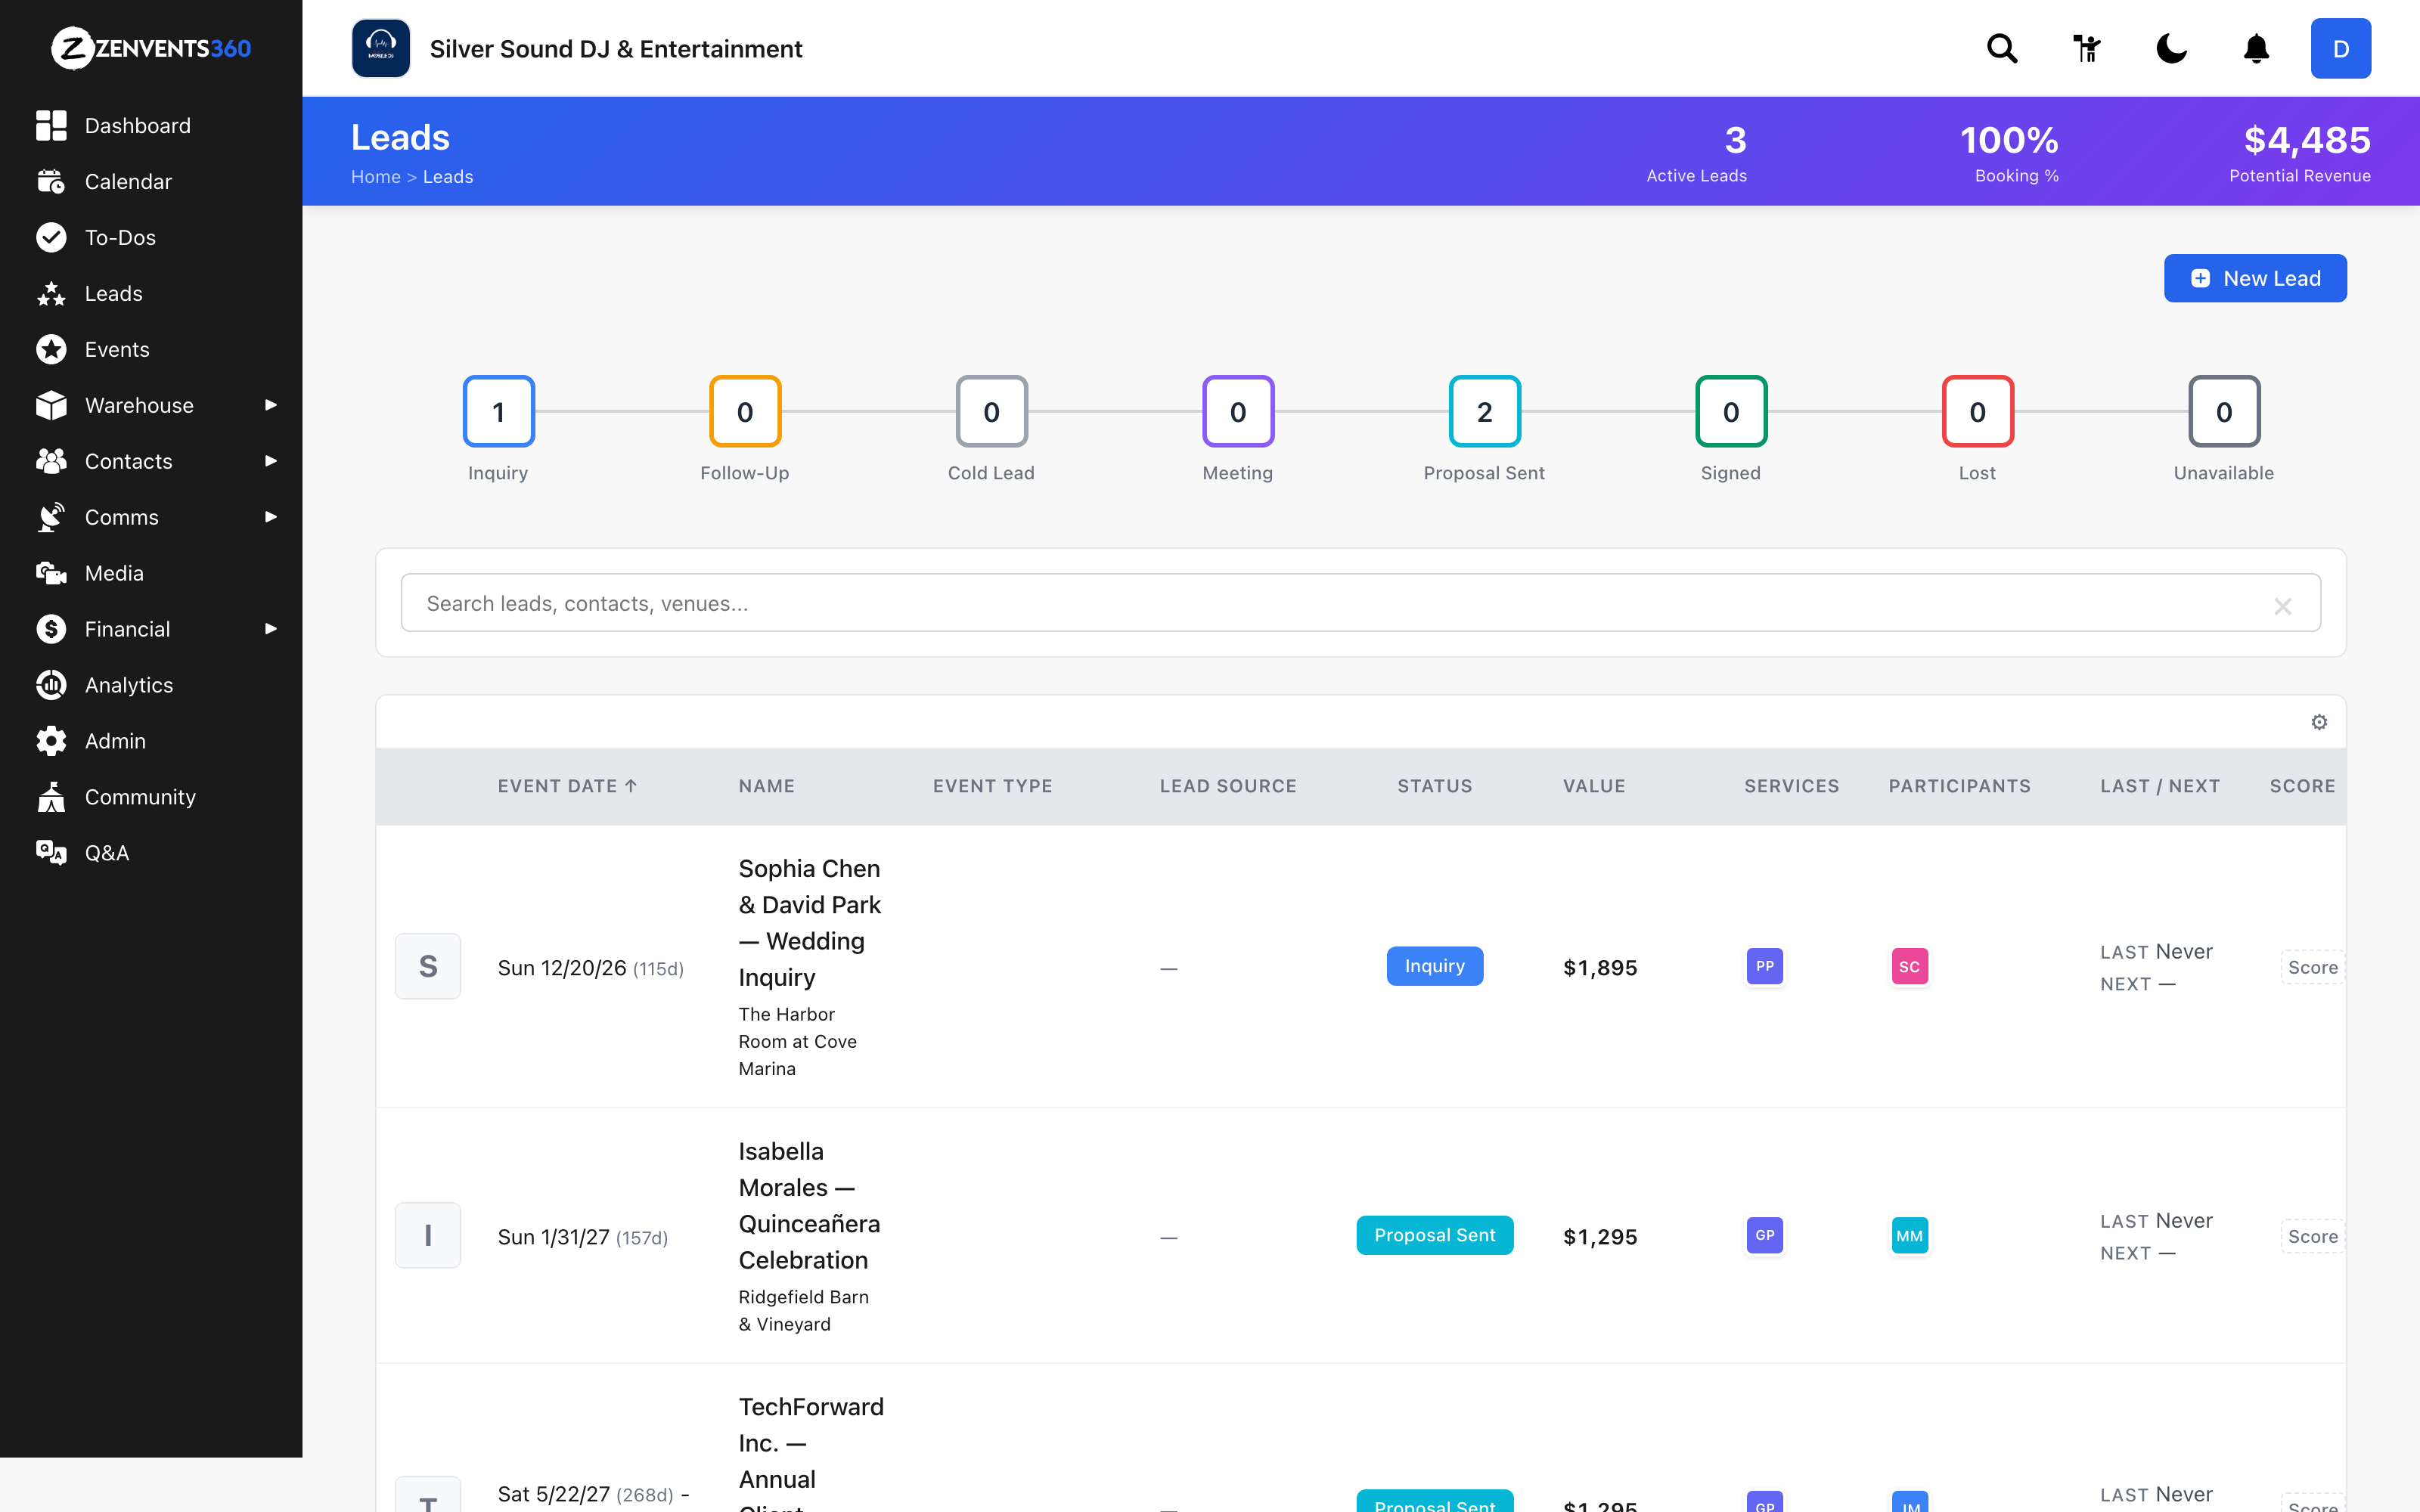Filter by the Inquiry stage box
This screenshot has width=2420, height=1512.
coord(498,411)
